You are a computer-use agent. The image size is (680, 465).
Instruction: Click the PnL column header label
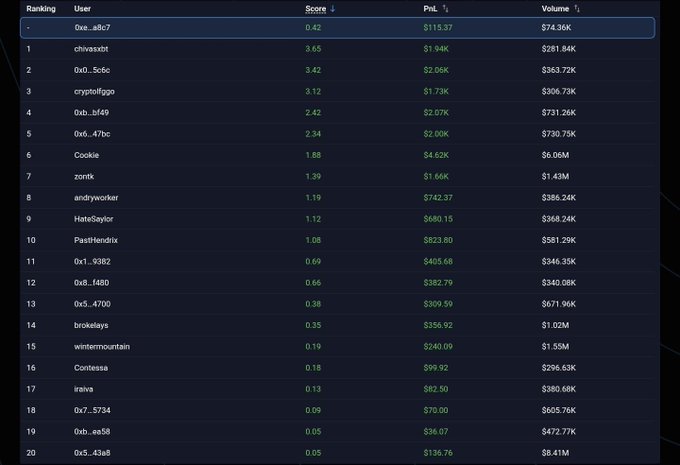point(430,9)
